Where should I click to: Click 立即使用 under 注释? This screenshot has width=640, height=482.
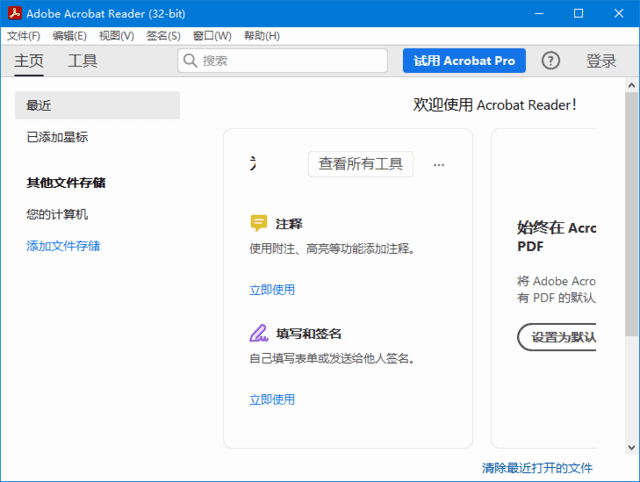[272, 290]
